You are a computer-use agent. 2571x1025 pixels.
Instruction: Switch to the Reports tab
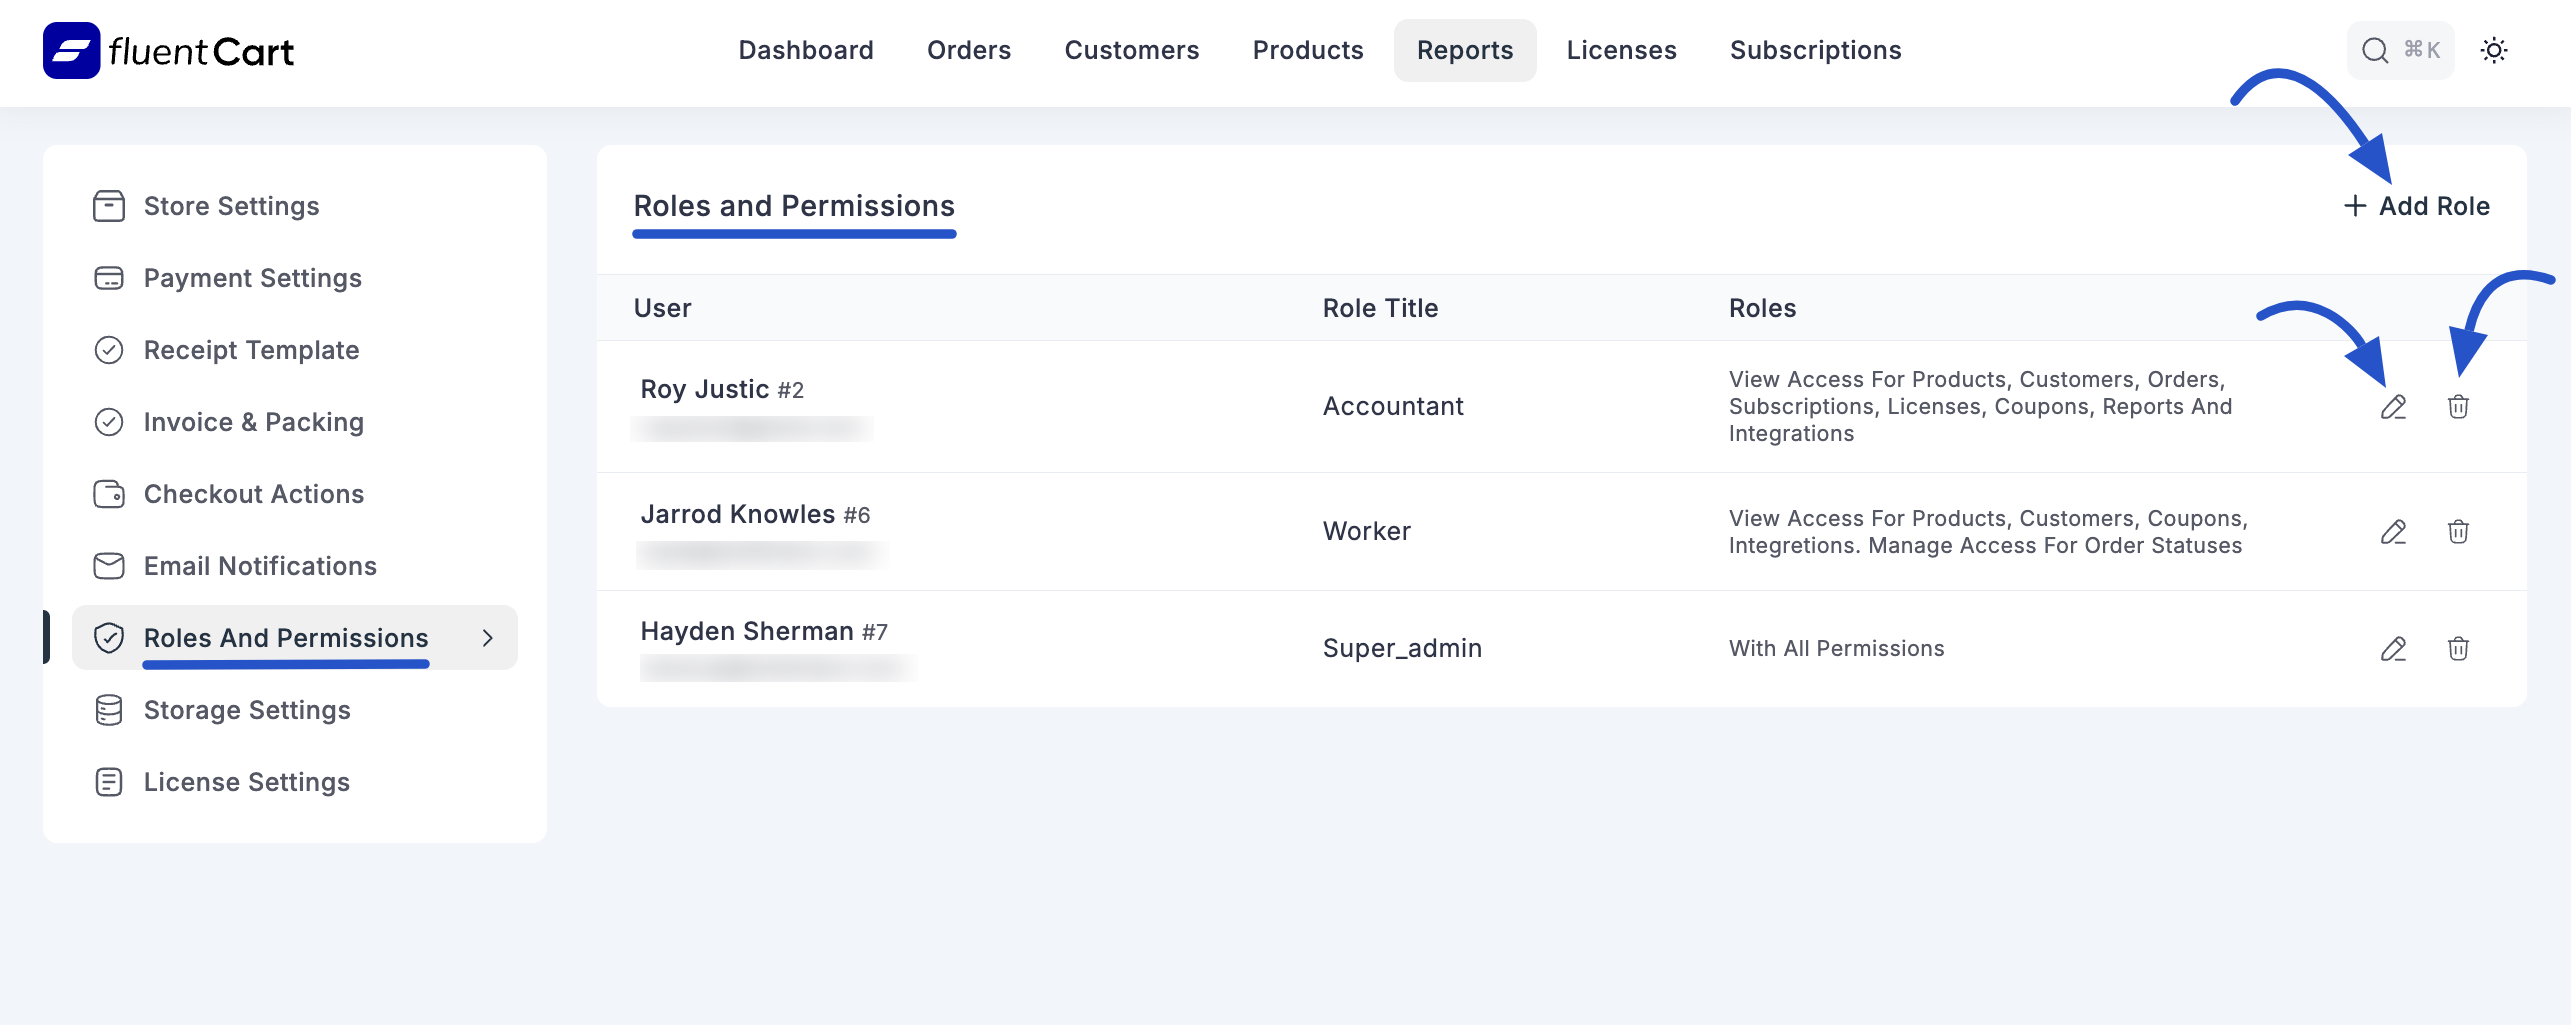(1464, 49)
